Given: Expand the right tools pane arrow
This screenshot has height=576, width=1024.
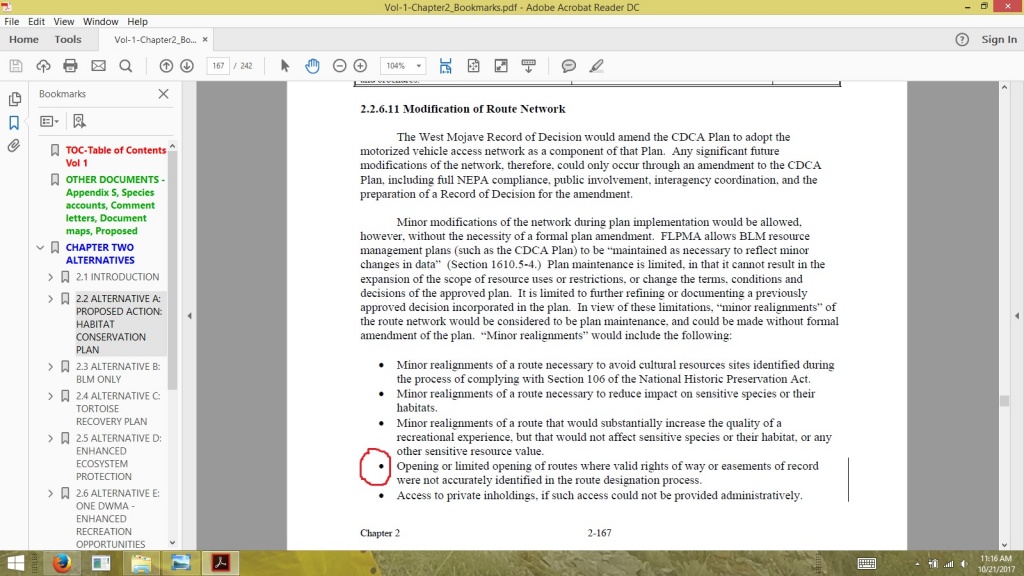Looking at the screenshot, I should click(x=1017, y=315).
